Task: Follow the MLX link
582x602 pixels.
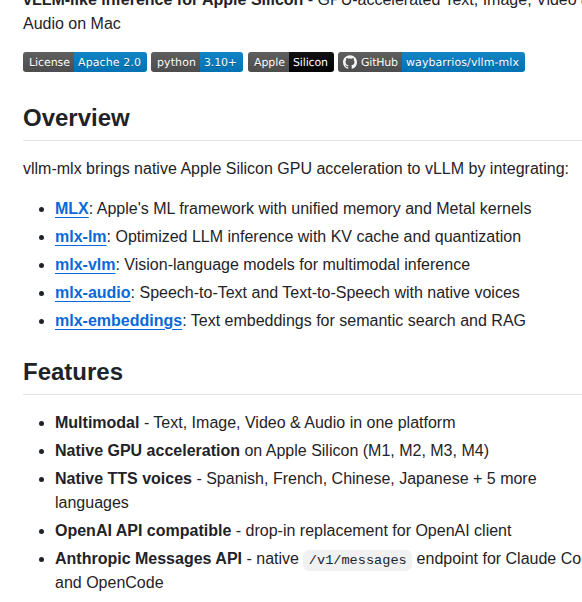Action: pos(72,208)
